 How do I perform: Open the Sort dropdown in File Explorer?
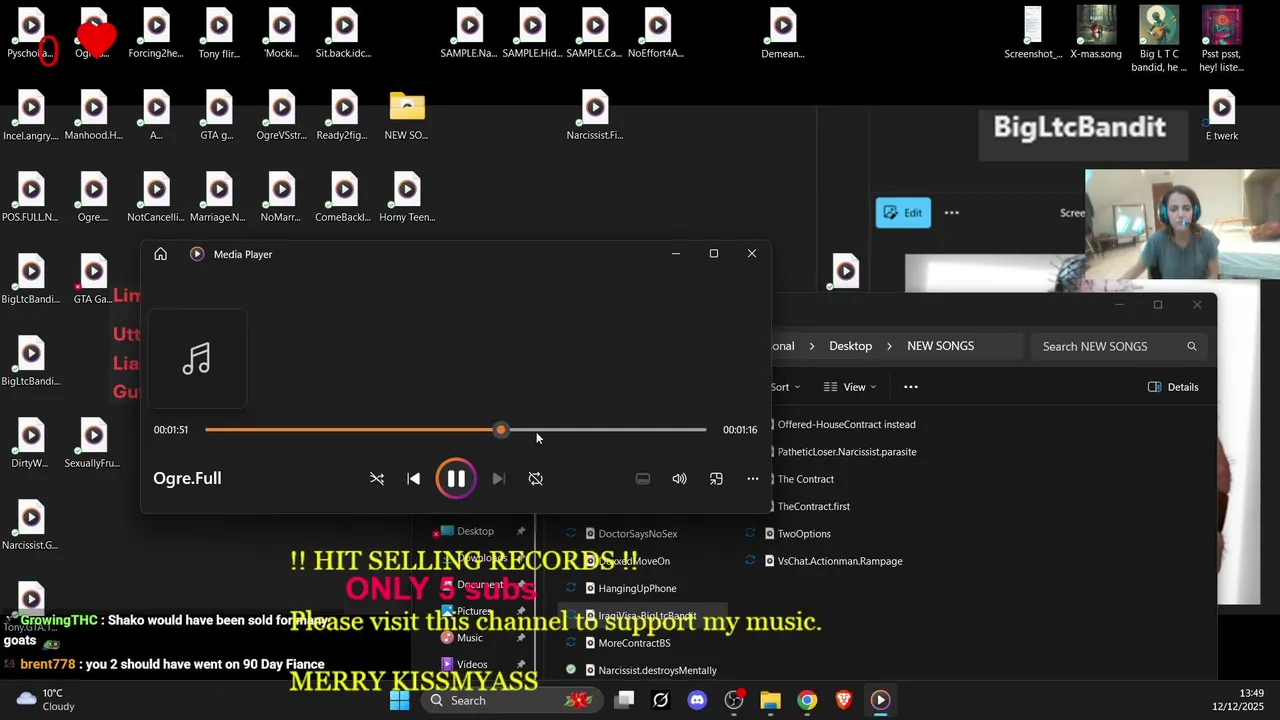point(786,387)
